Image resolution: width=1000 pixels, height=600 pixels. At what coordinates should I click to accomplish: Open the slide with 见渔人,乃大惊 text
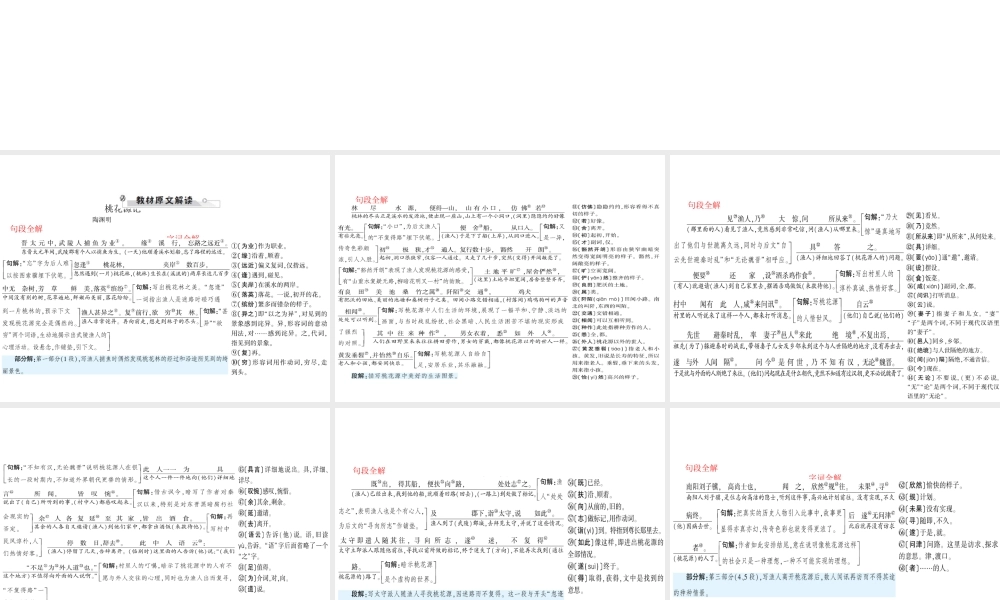click(835, 278)
